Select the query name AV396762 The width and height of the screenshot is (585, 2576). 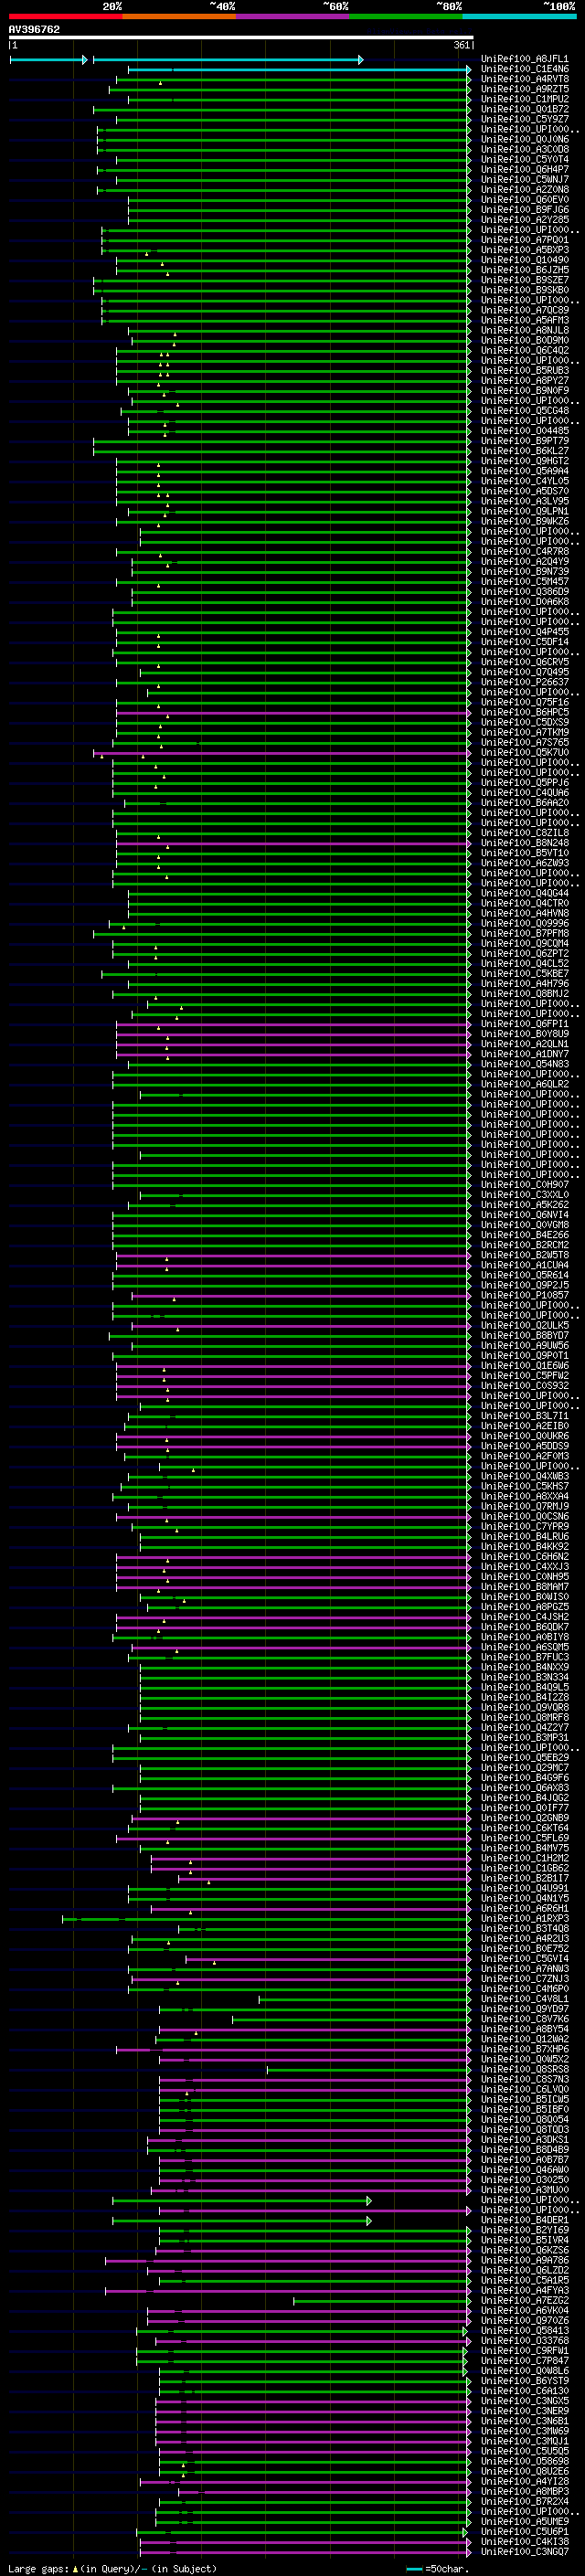(x=34, y=30)
